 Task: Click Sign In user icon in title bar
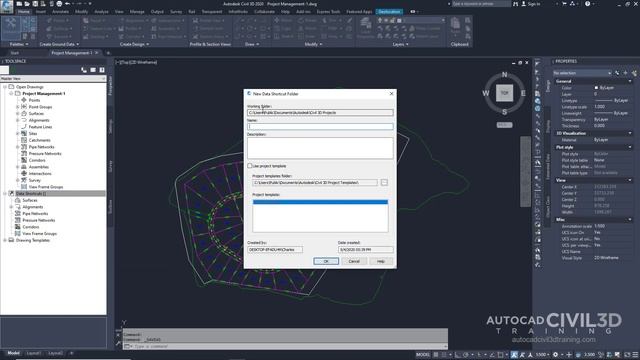[524, 4]
